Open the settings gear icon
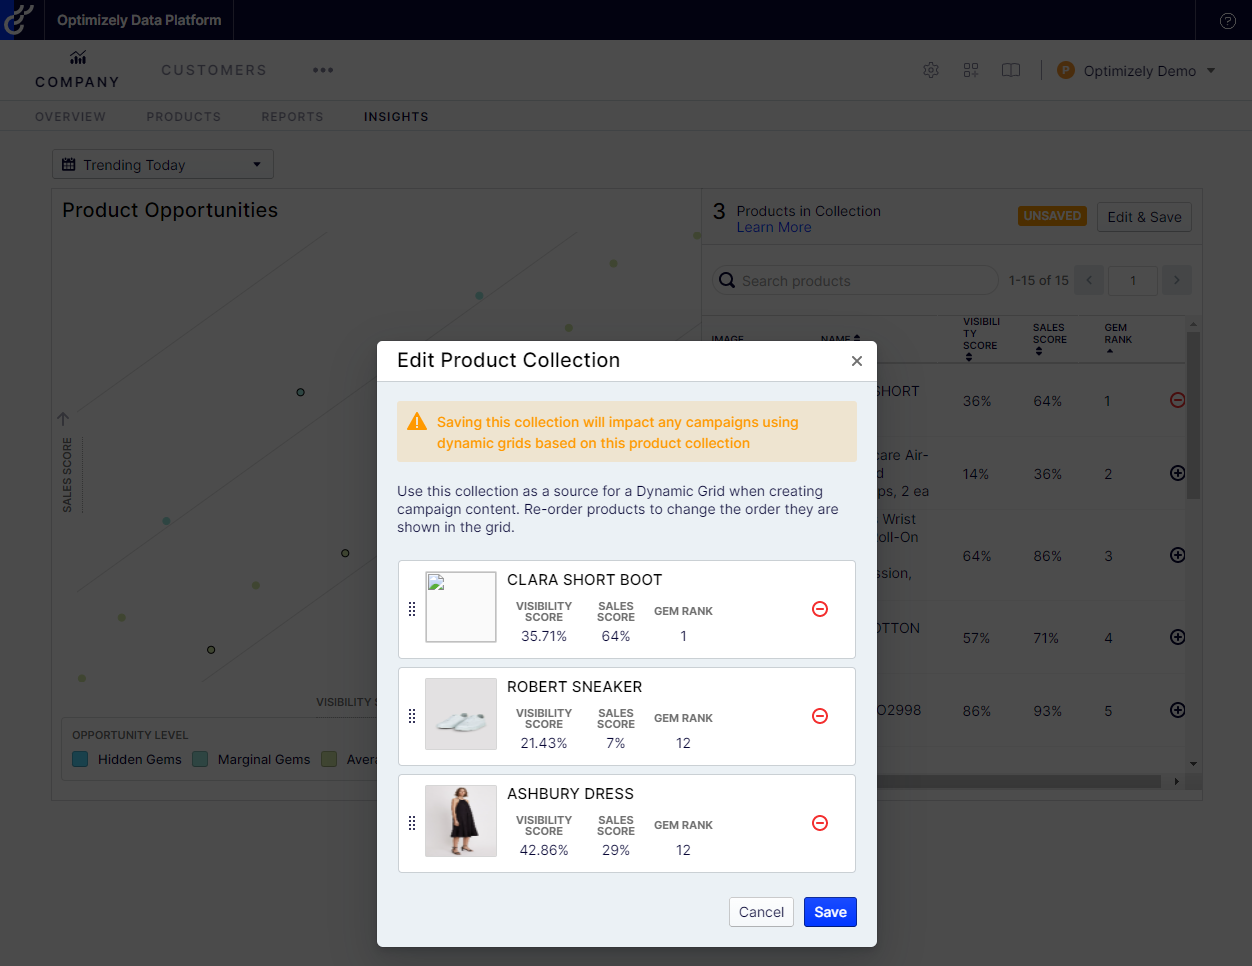Viewport: 1252px width, 966px height. (931, 70)
